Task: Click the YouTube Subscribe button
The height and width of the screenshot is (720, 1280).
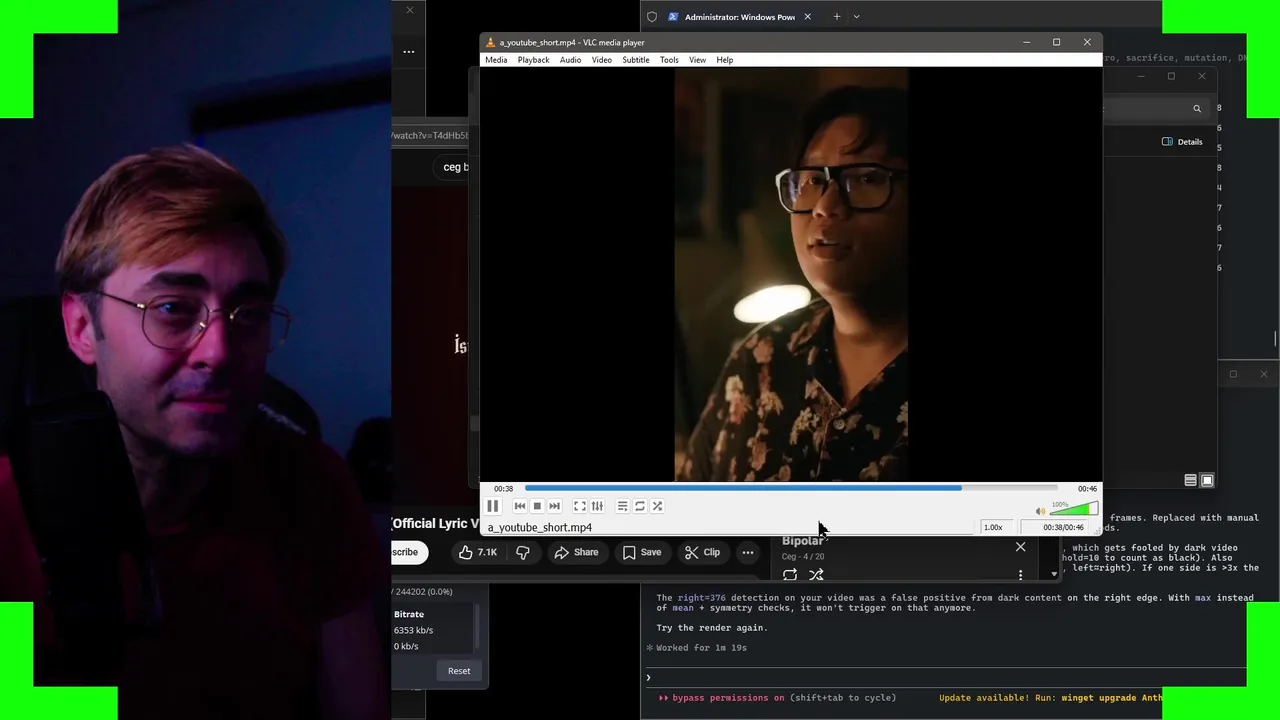Action: coord(405,552)
